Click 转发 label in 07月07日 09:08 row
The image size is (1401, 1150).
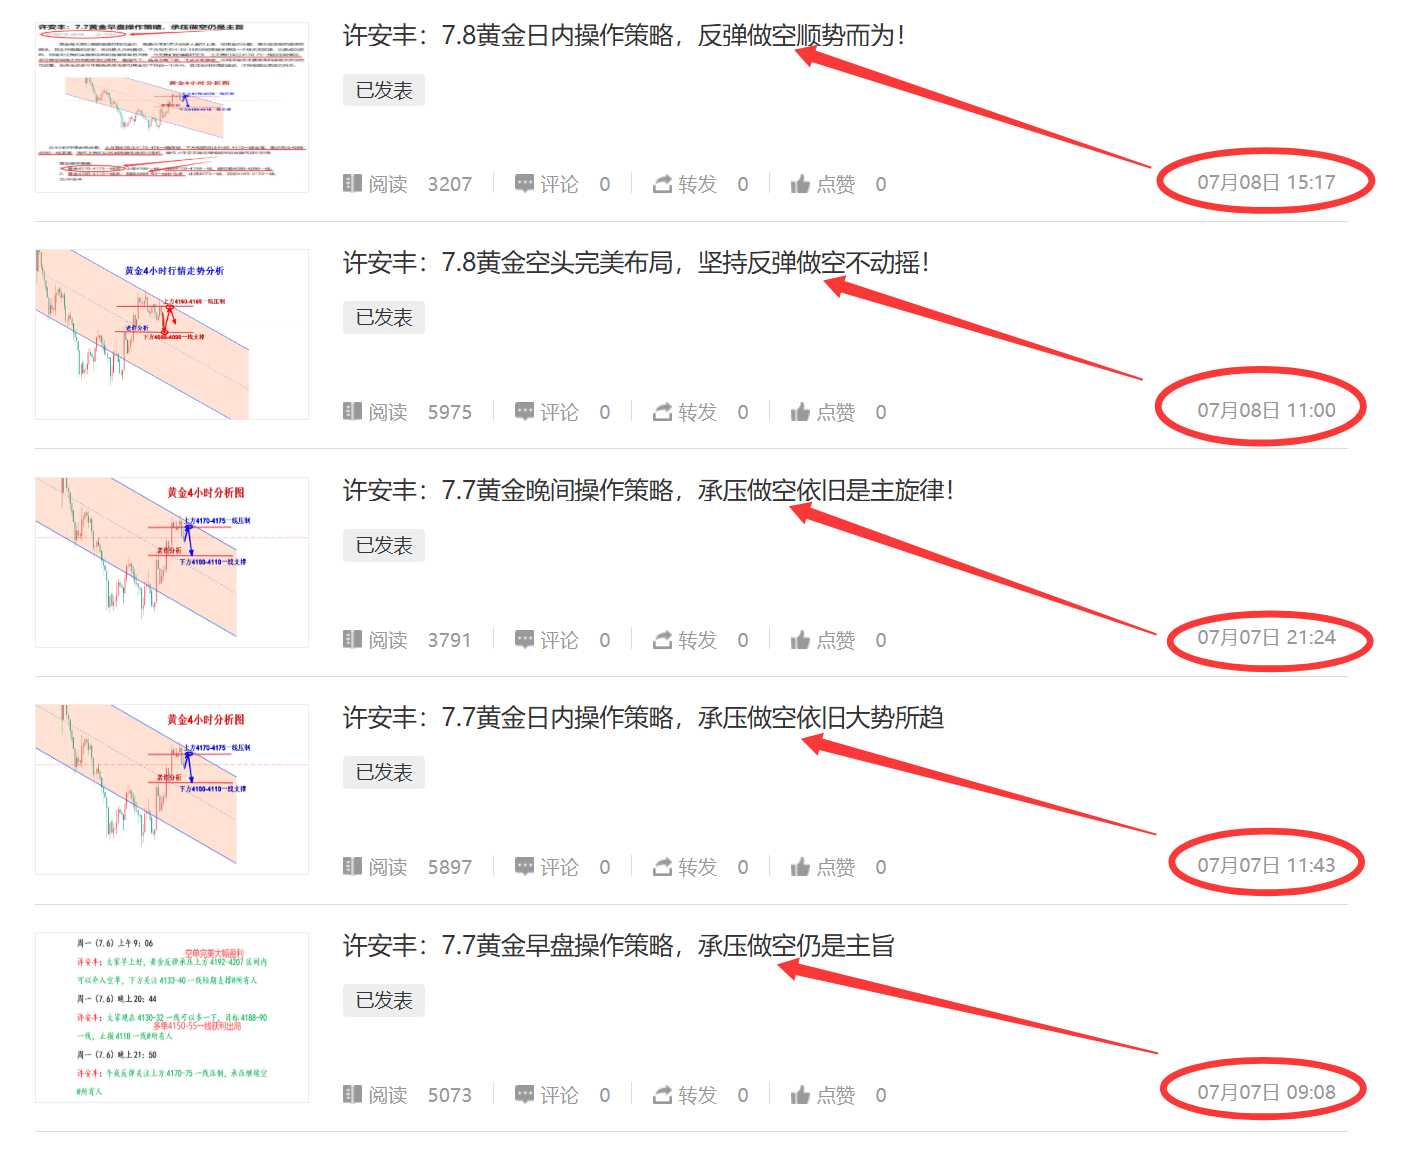coord(697,1095)
